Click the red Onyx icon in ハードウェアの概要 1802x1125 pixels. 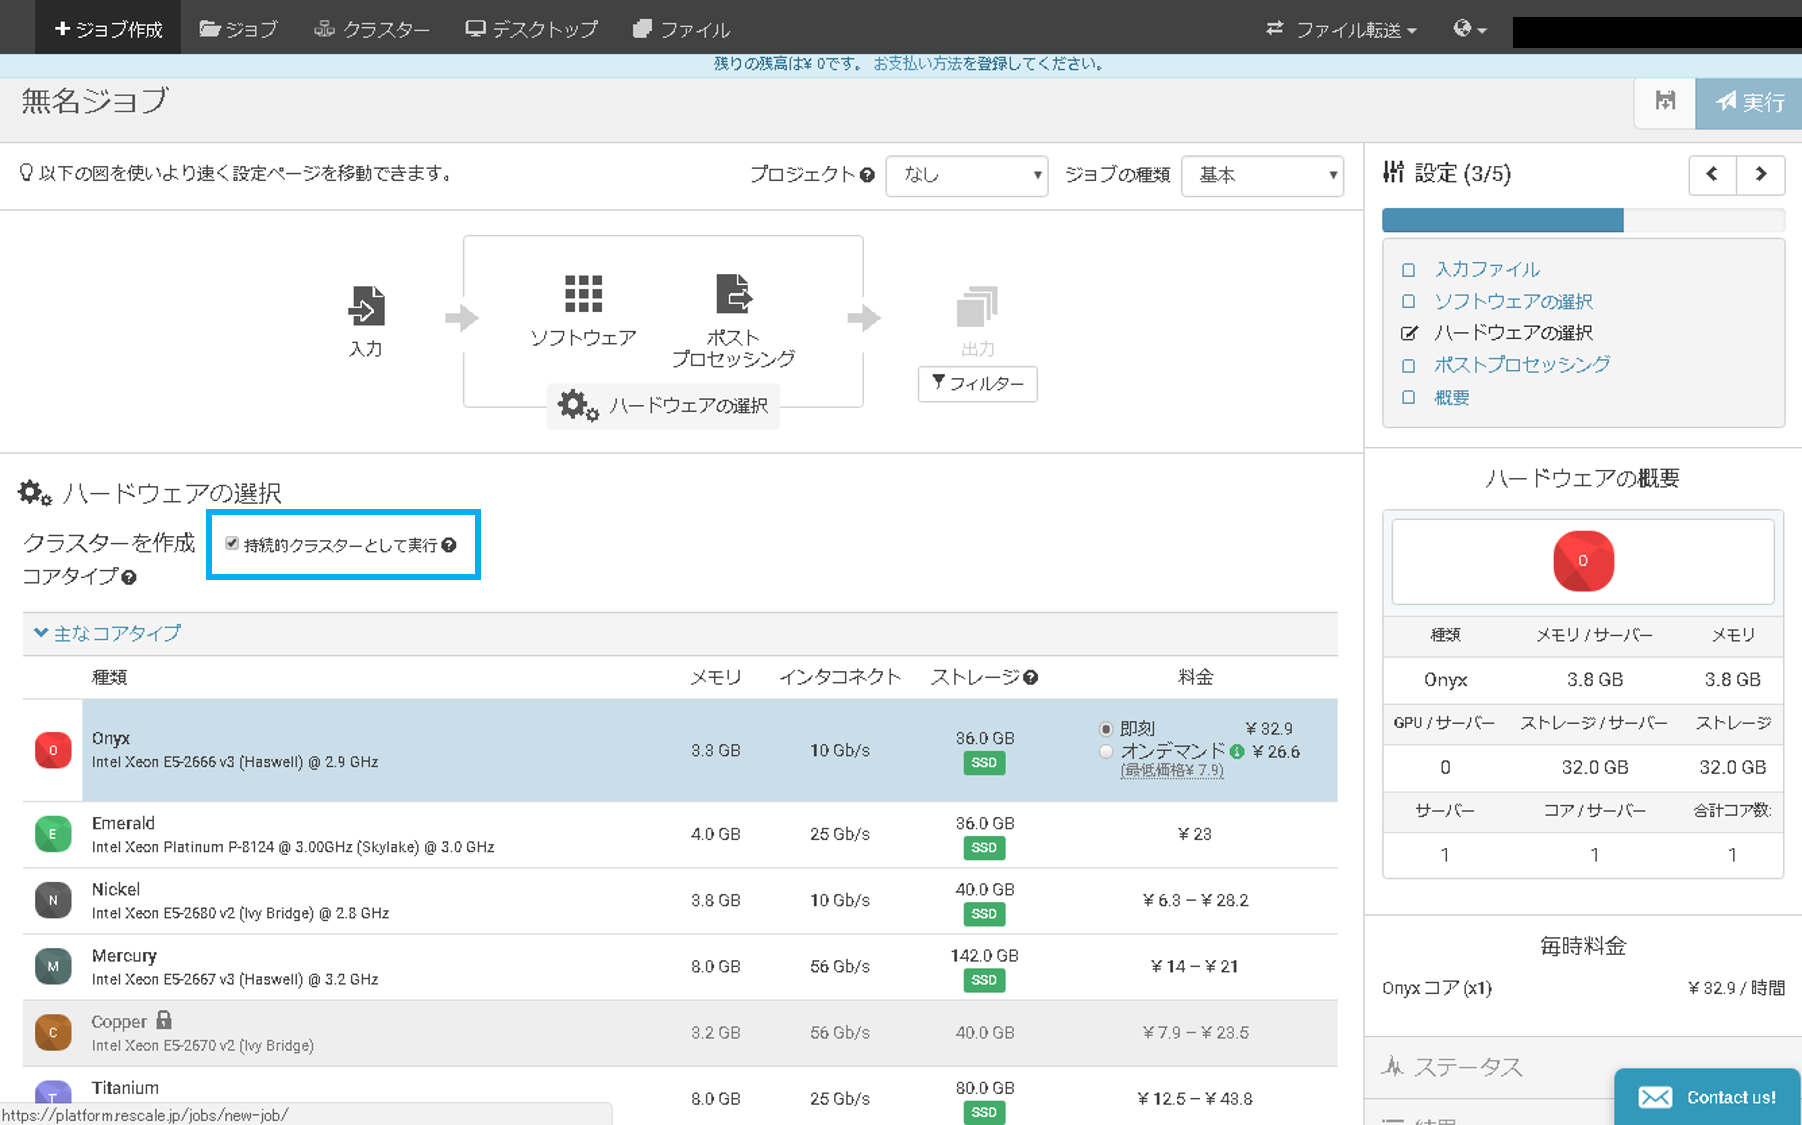[1583, 561]
